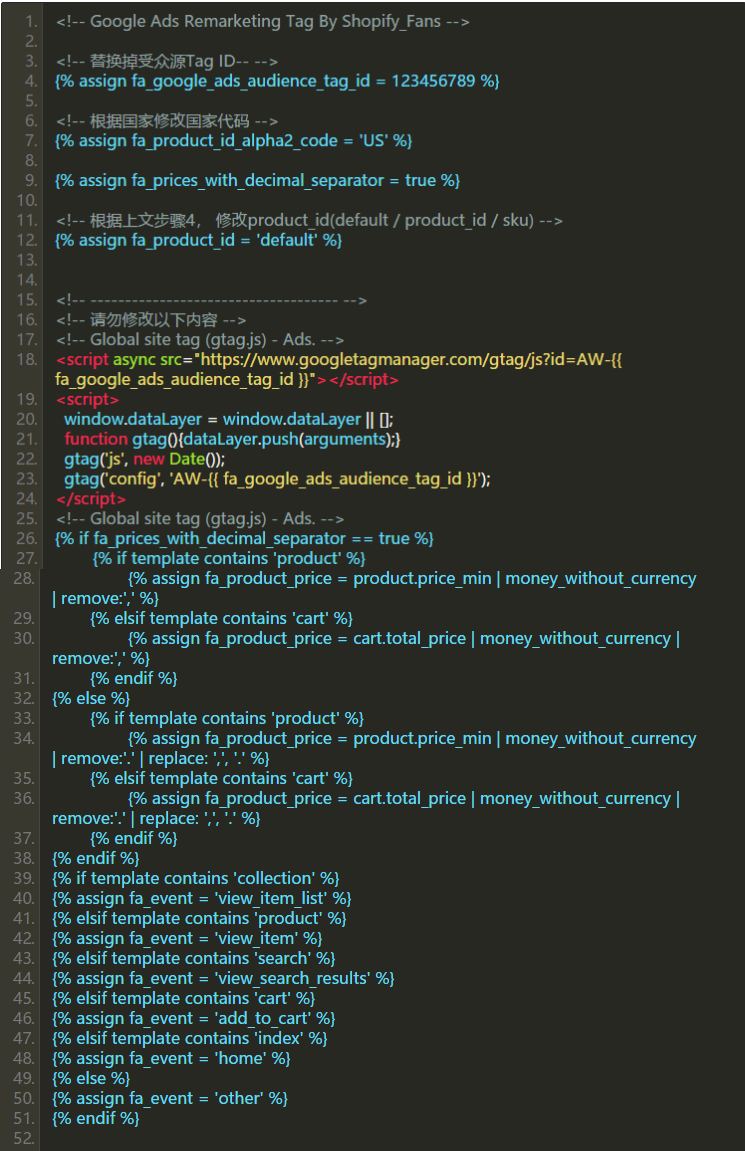Image resolution: width=745 pixels, height=1151 pixels.
Task: Click the second 'Global site tag' comment on line 25
Action: pos(200,519)
